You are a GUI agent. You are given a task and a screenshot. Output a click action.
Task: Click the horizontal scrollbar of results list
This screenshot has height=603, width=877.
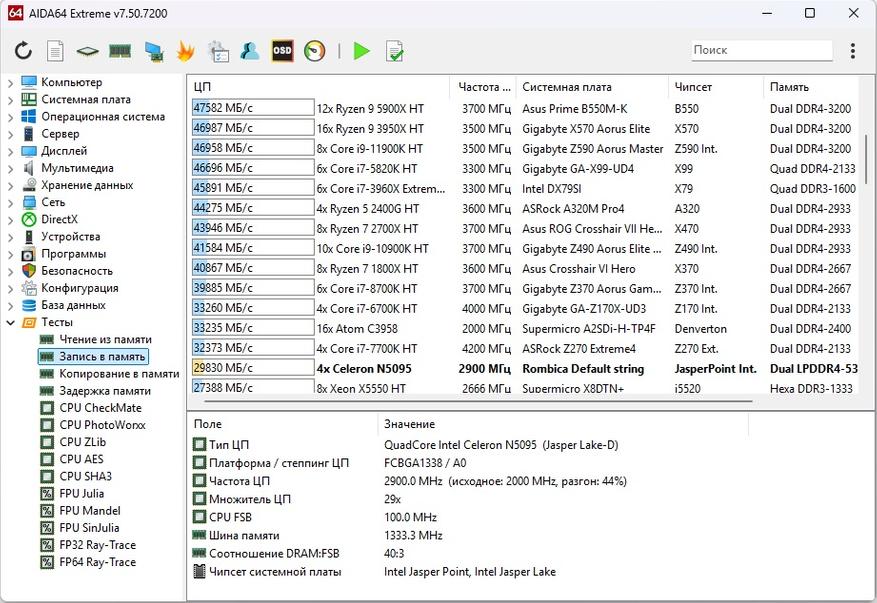pyautogui.click(x=479, y=401)
